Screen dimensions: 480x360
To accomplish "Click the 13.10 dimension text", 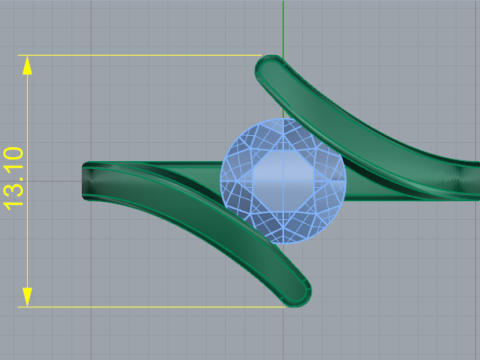I will coord(14,179).
